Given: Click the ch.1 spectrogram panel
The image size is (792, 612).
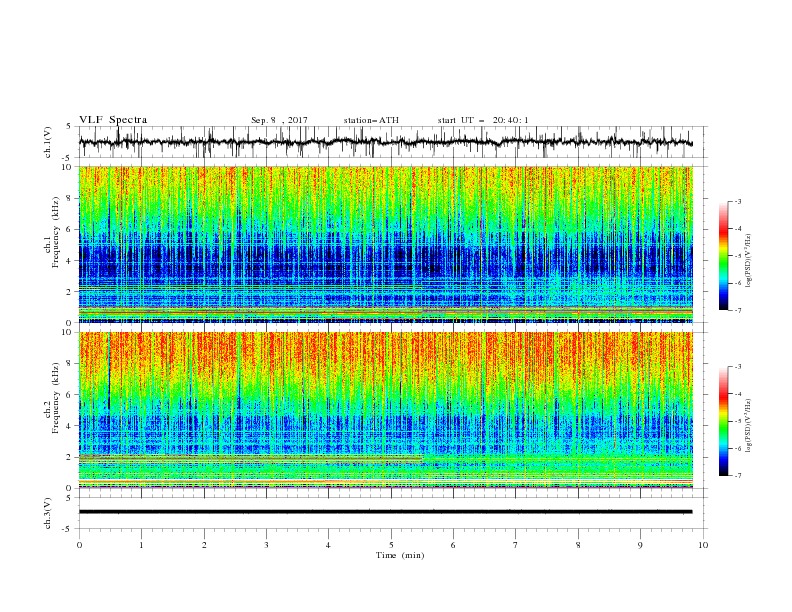Looking at the screenshot, I should [x=385, y=244].
